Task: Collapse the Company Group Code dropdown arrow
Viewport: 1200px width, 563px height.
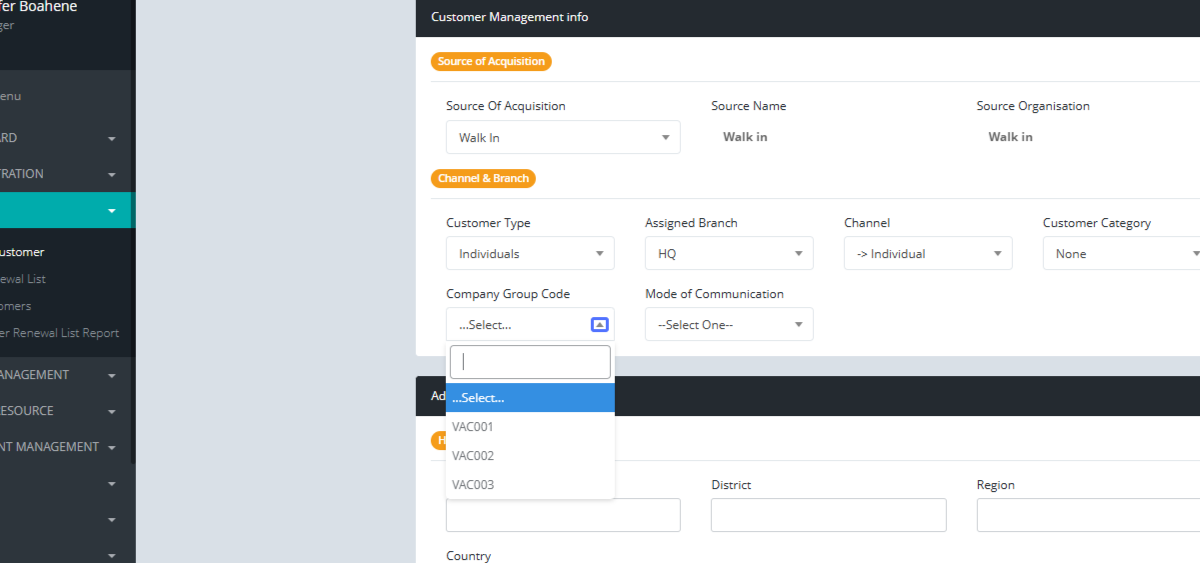Action: pos(599,325)
